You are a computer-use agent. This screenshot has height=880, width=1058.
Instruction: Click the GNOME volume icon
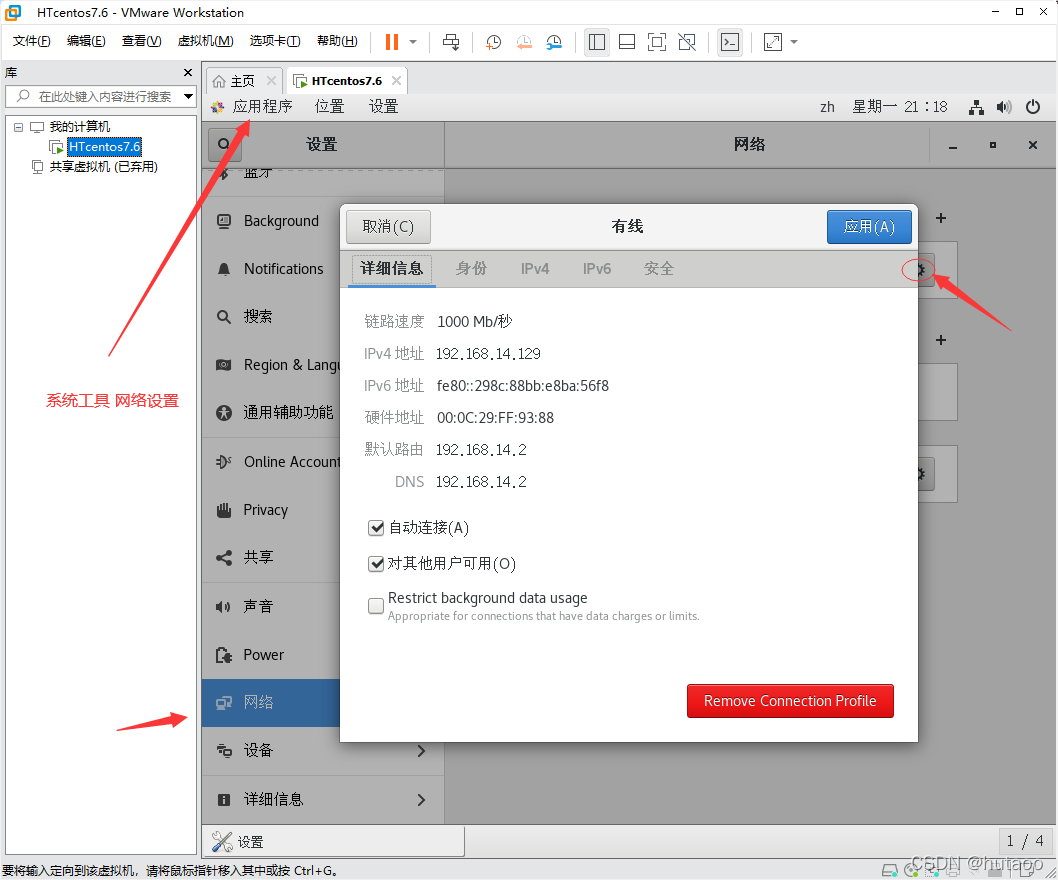point(1004,107)
